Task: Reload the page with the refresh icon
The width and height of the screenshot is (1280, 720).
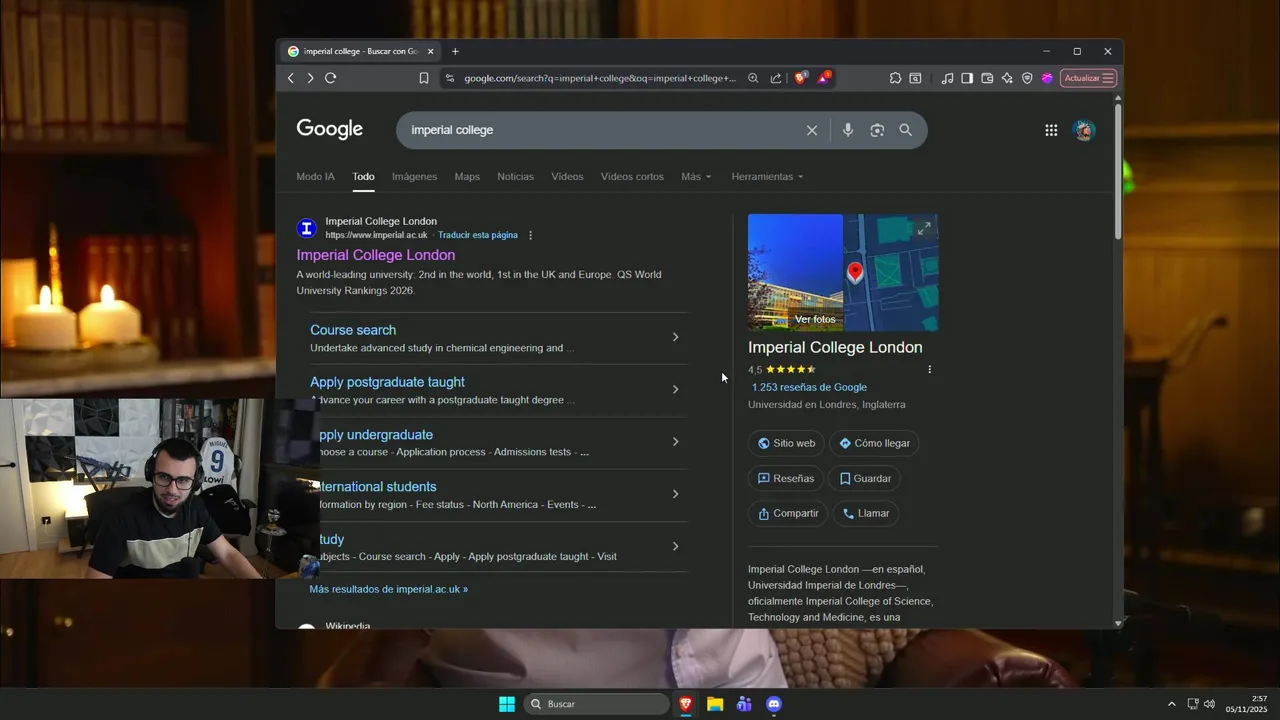Action: click(x=331, y=78)
